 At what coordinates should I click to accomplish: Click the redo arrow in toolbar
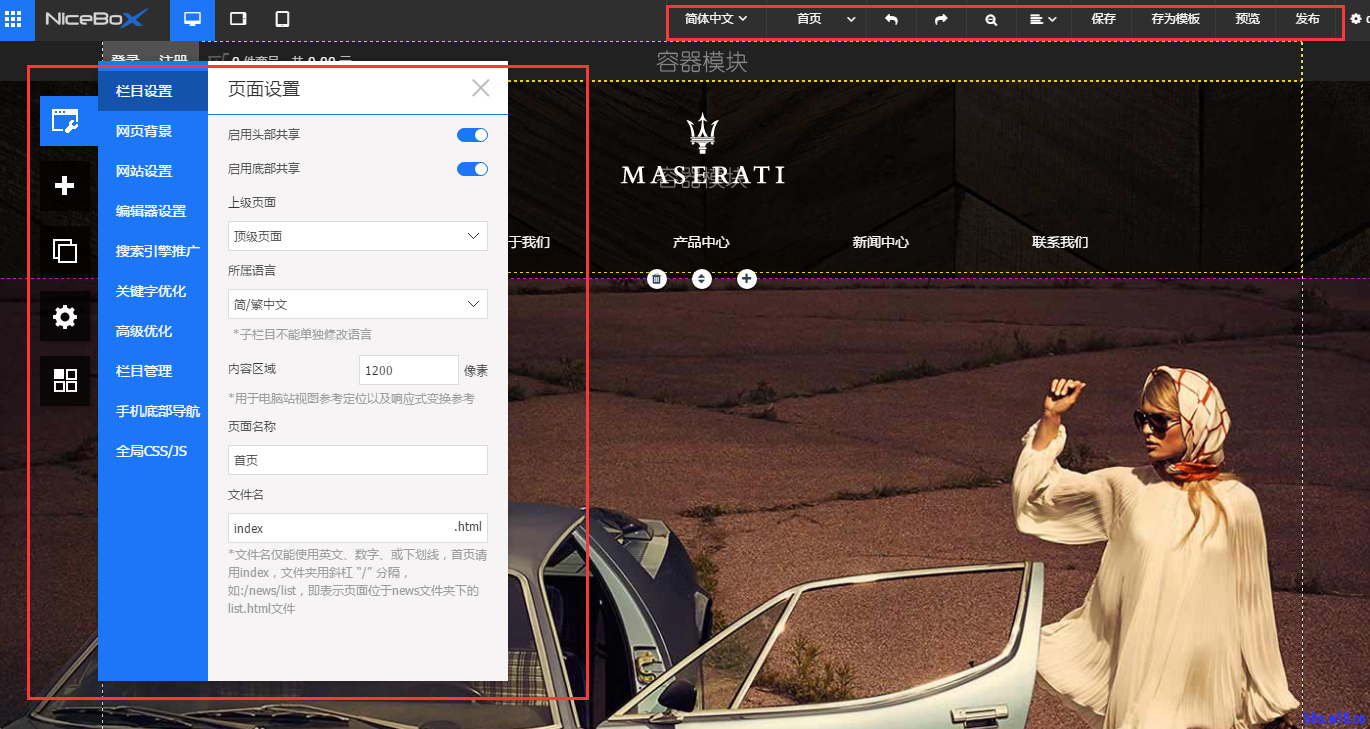(x=941, y=19)
